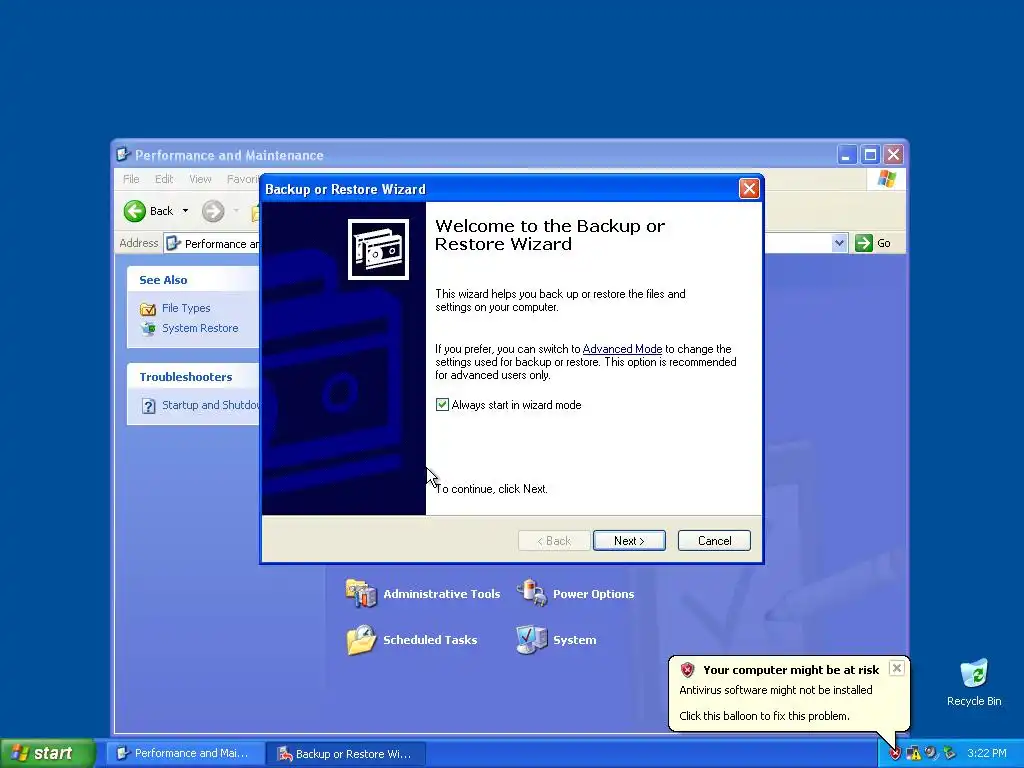Viewport: 1024px width, 768px height.
Task: Close the security warning balloon
Action: (897, 668)
